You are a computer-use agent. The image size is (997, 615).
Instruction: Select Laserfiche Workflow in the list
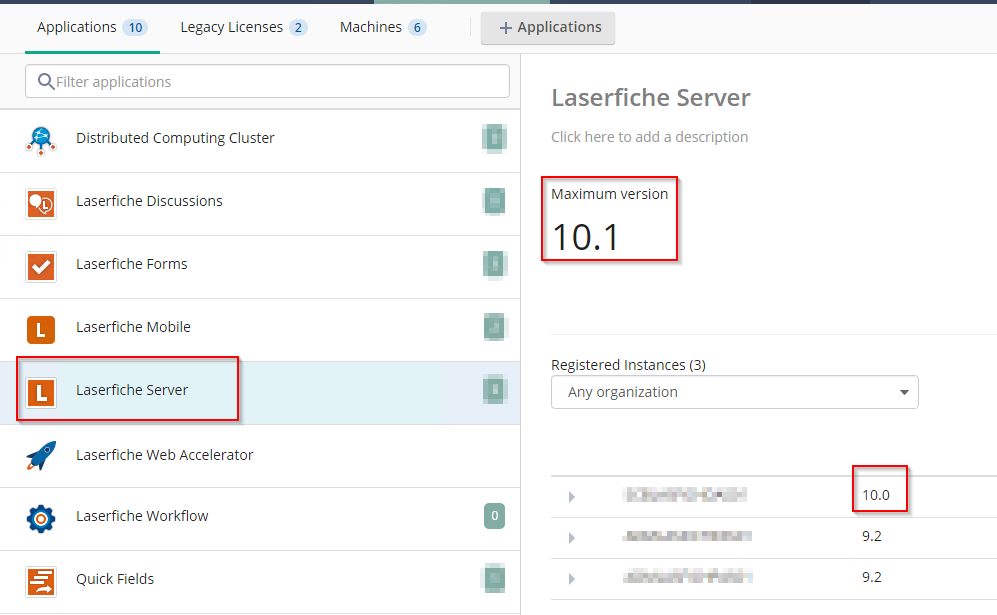[x=260, y=518]
